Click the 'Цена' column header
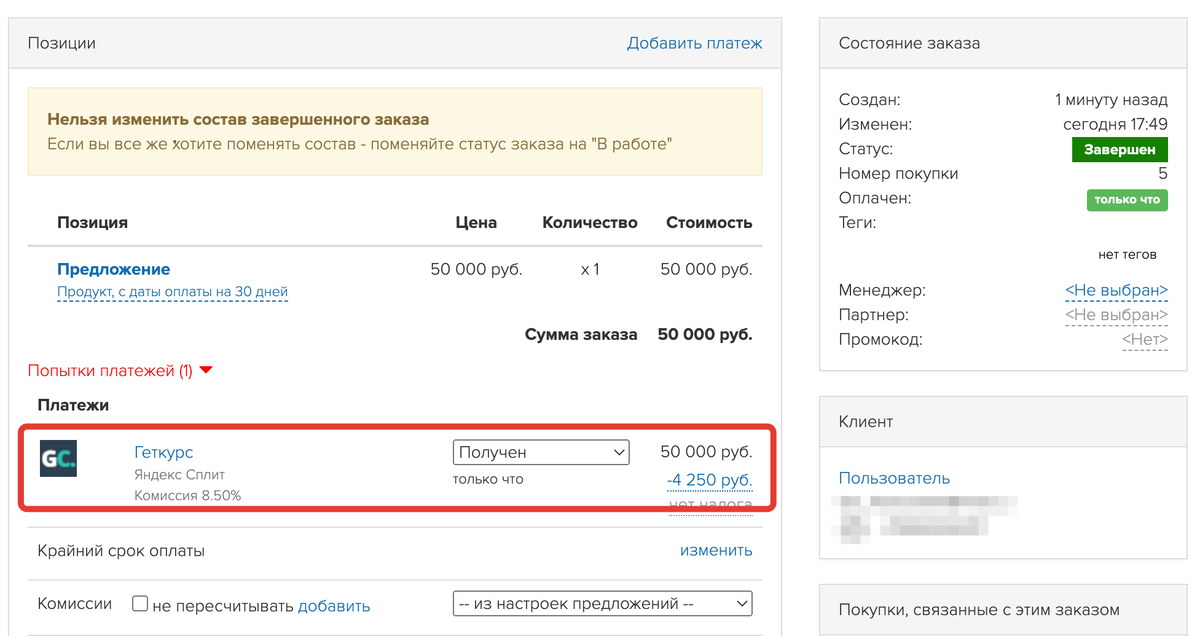 (x=476, y=222)
